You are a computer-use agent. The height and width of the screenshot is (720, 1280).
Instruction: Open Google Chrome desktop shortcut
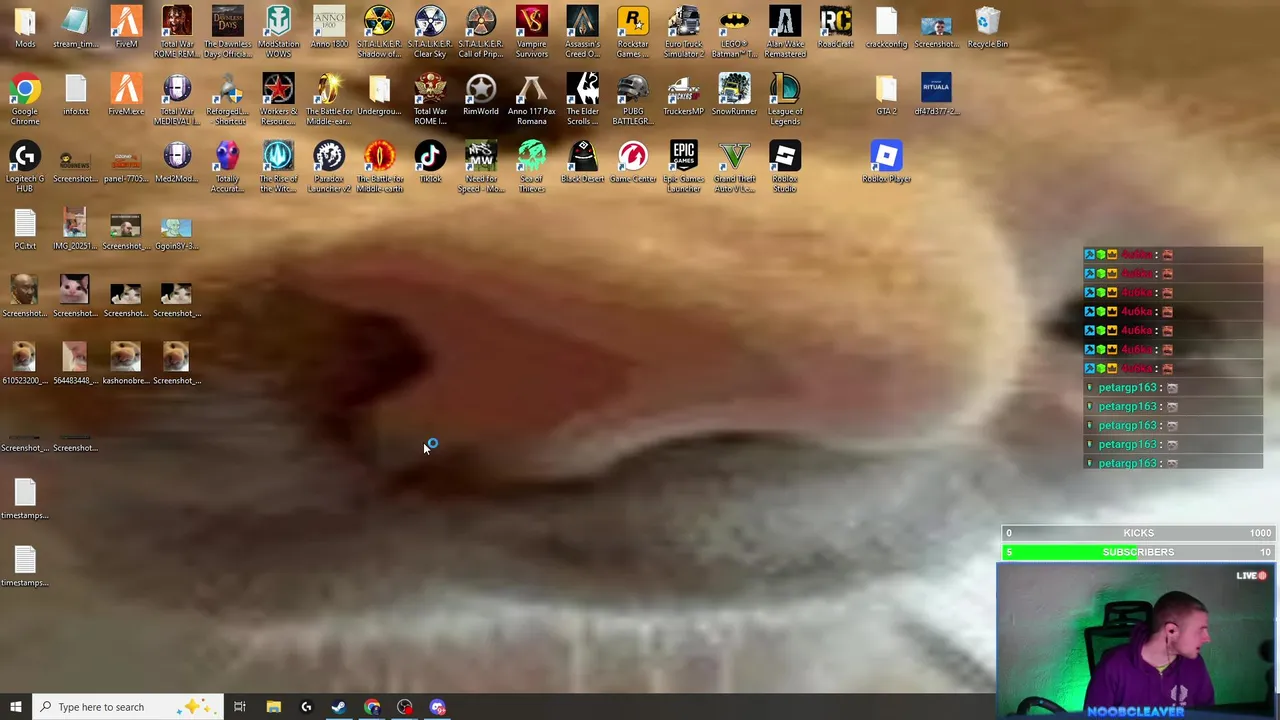pos(25,100)
